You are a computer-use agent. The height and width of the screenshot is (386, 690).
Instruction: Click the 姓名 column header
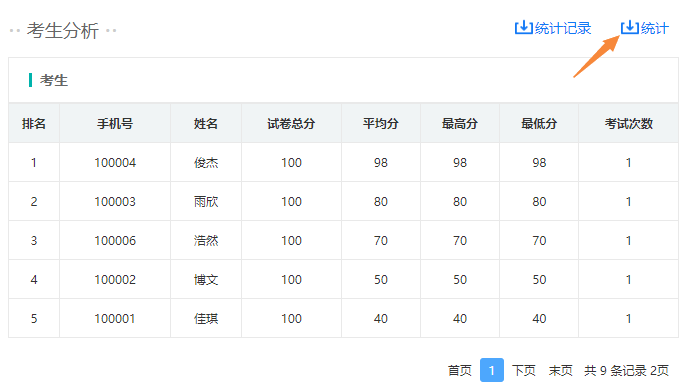pos(206,124)
